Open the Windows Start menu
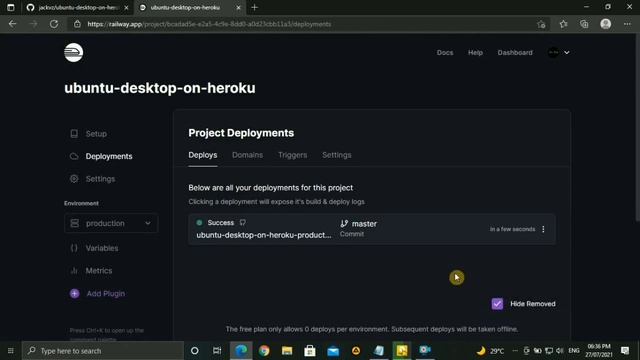 (11, 351)
